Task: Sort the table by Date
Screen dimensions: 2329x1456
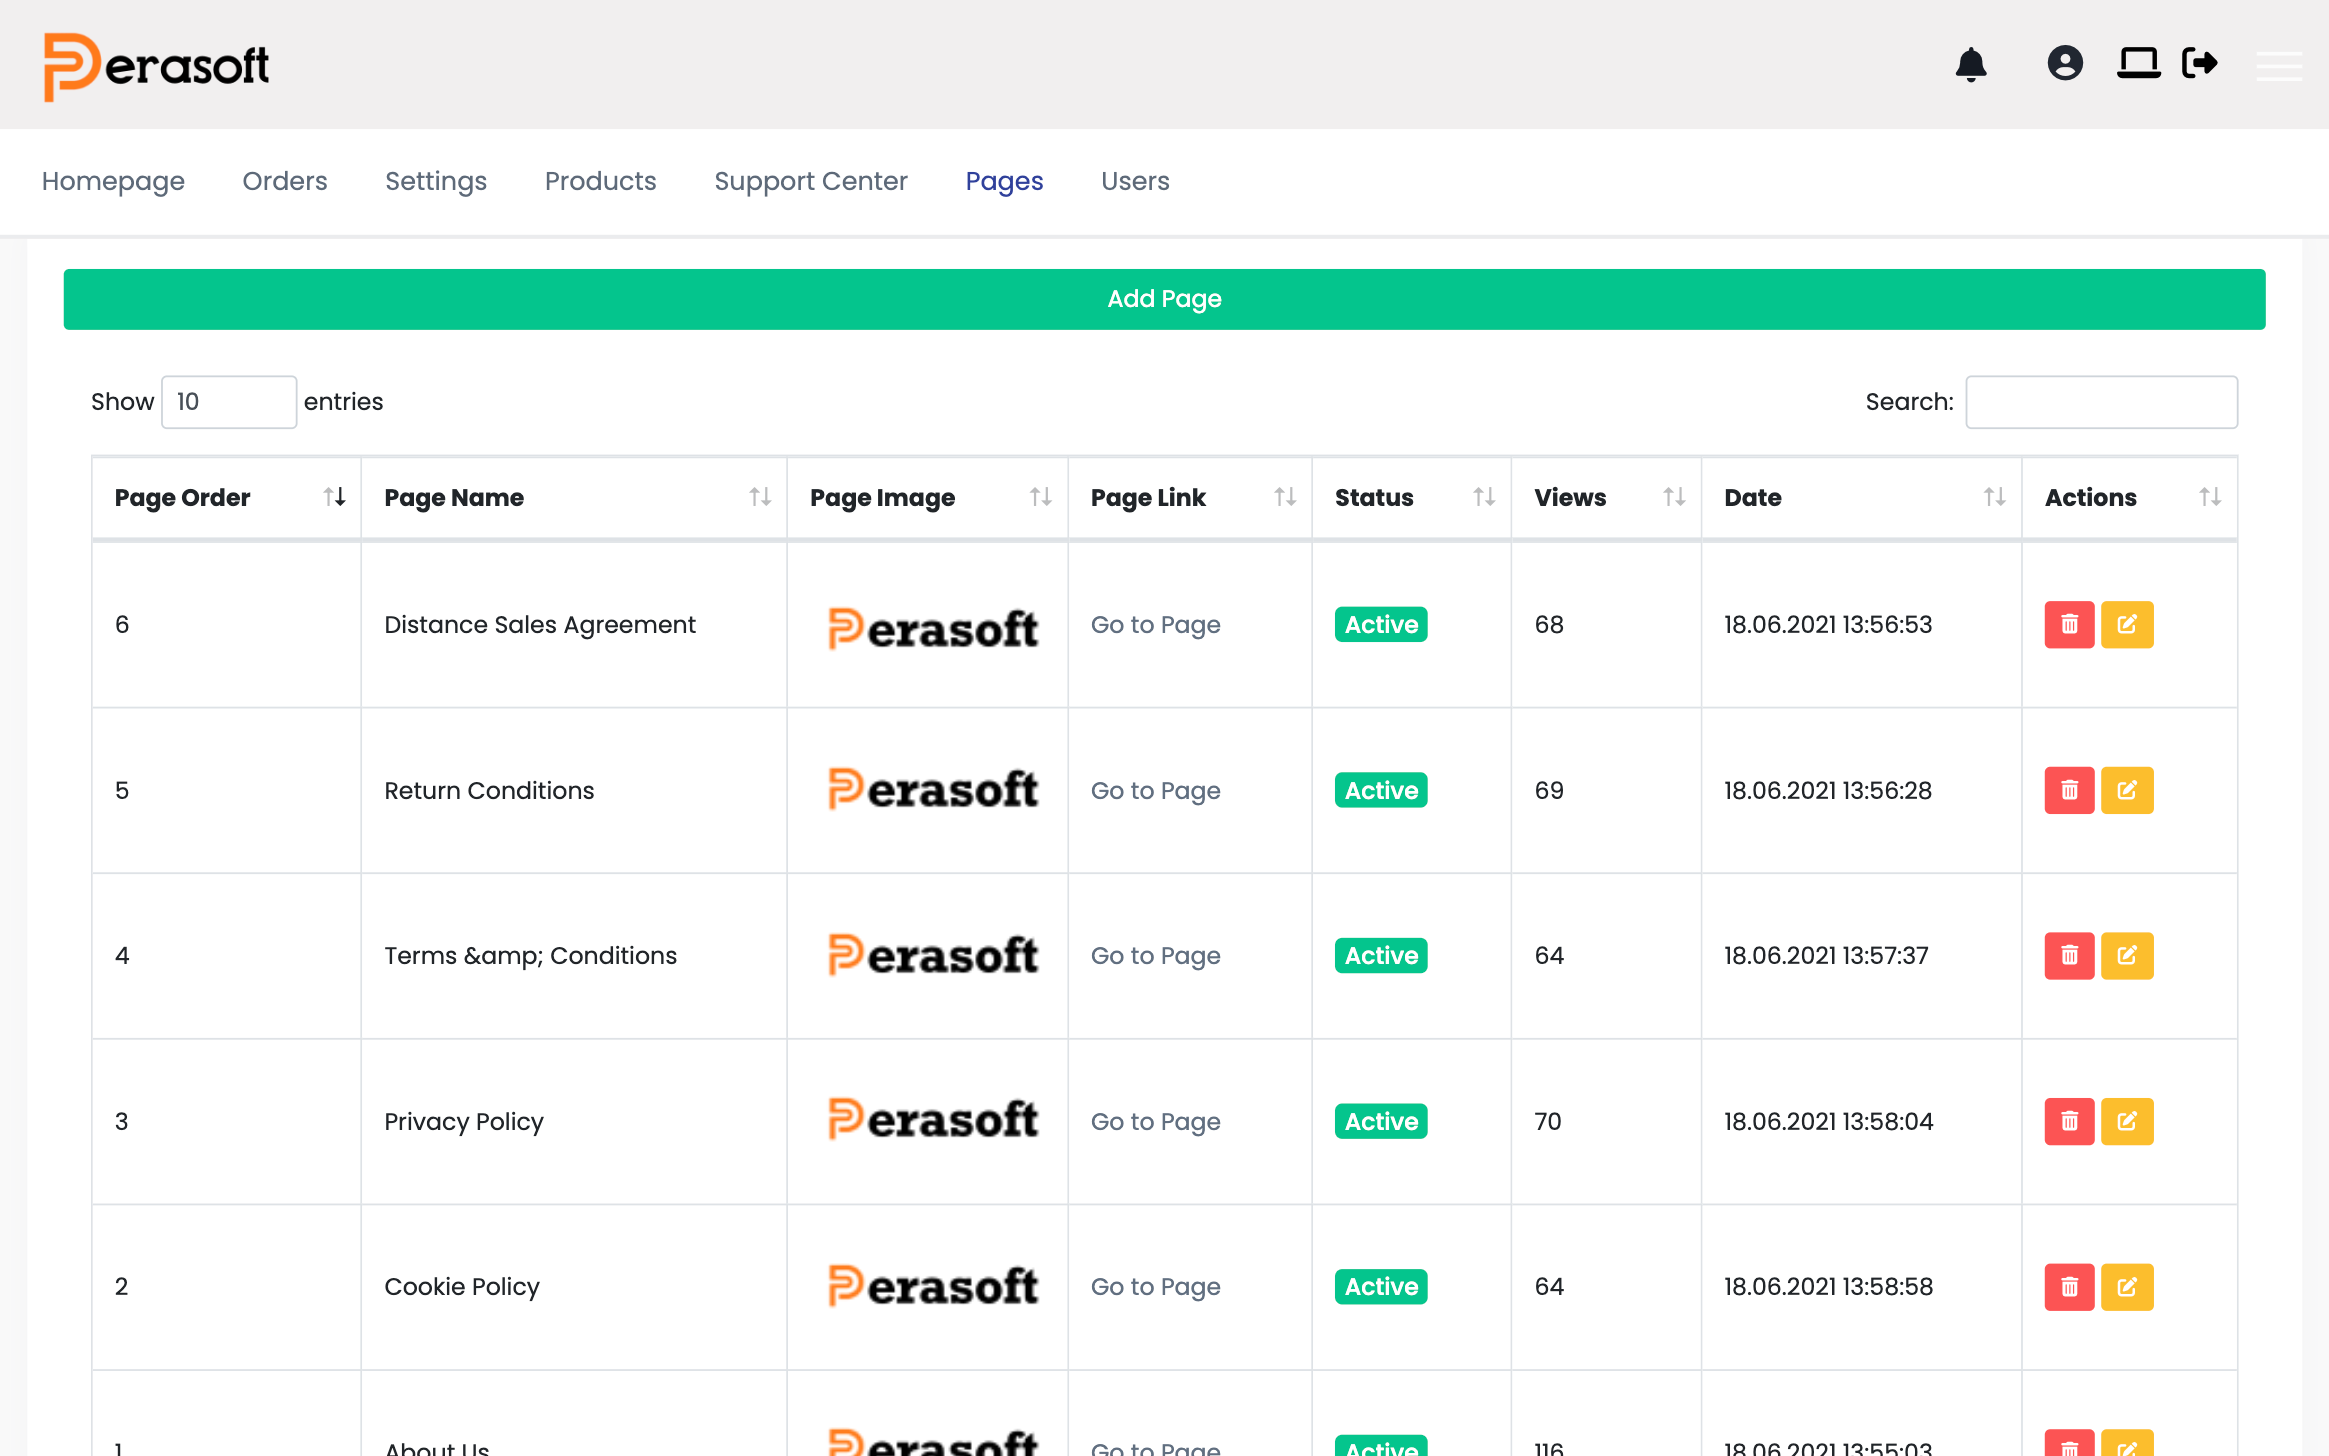Action: [1862, 498]
